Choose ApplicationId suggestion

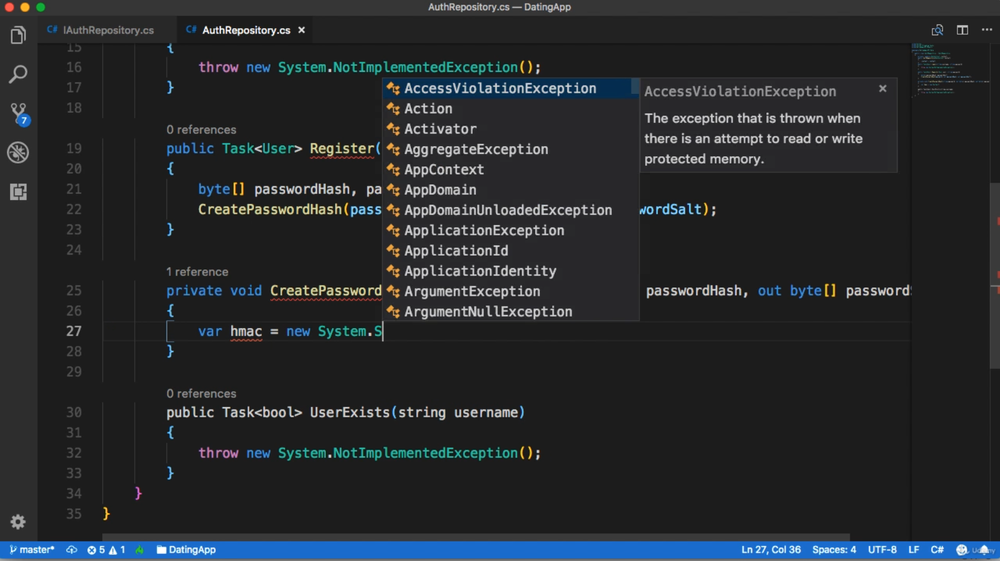click(510, 251)
